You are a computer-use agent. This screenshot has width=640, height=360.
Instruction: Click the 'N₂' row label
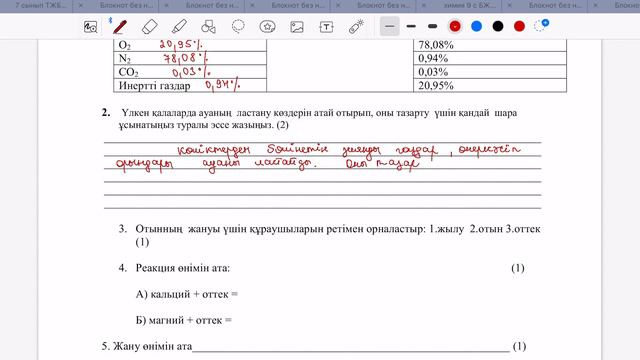[124, 58]
